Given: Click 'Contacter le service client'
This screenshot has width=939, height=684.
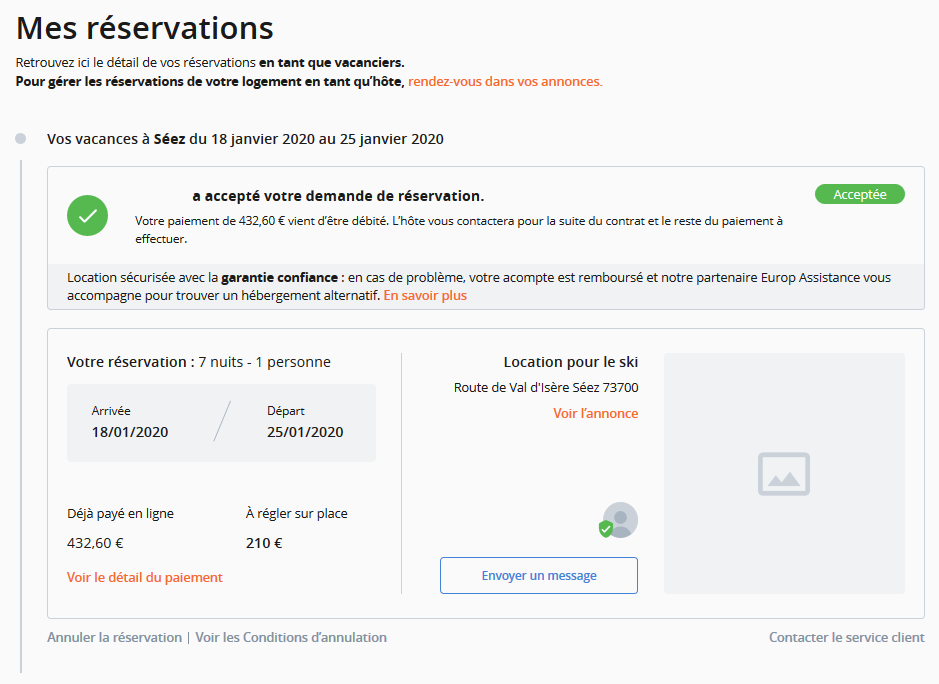Looking at the screenshot, I should click(x=846, y=637).
